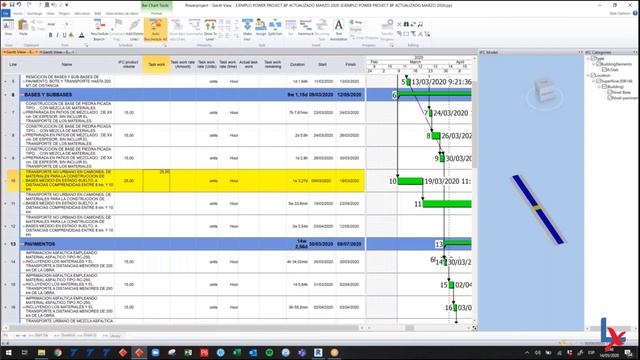Click the Task work cell in row 10
Screen dimensions: 640x360
[x=156, y=181]
